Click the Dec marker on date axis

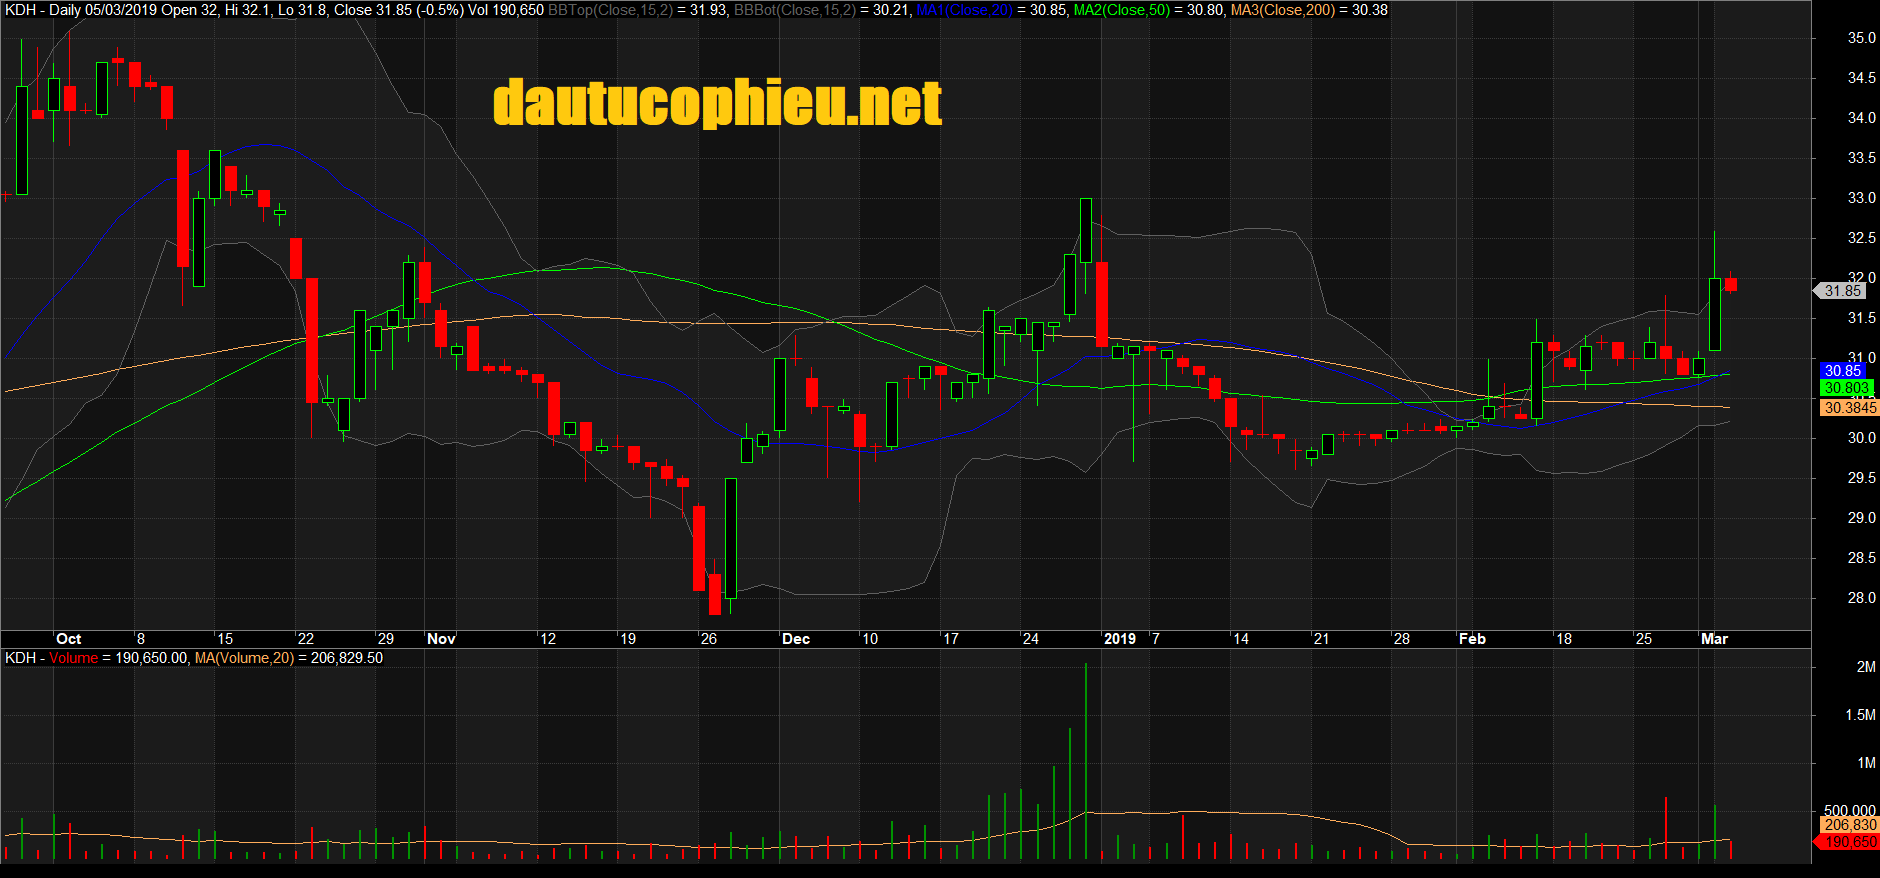(x=796, y=639)
